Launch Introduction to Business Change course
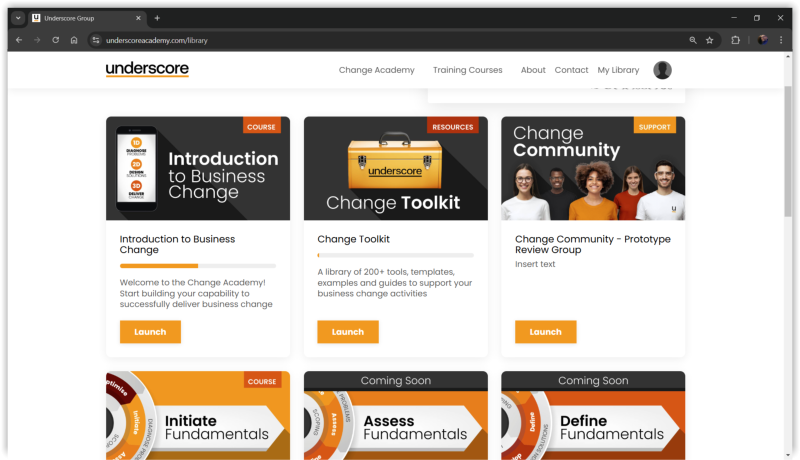 click(x=150, y=331)
